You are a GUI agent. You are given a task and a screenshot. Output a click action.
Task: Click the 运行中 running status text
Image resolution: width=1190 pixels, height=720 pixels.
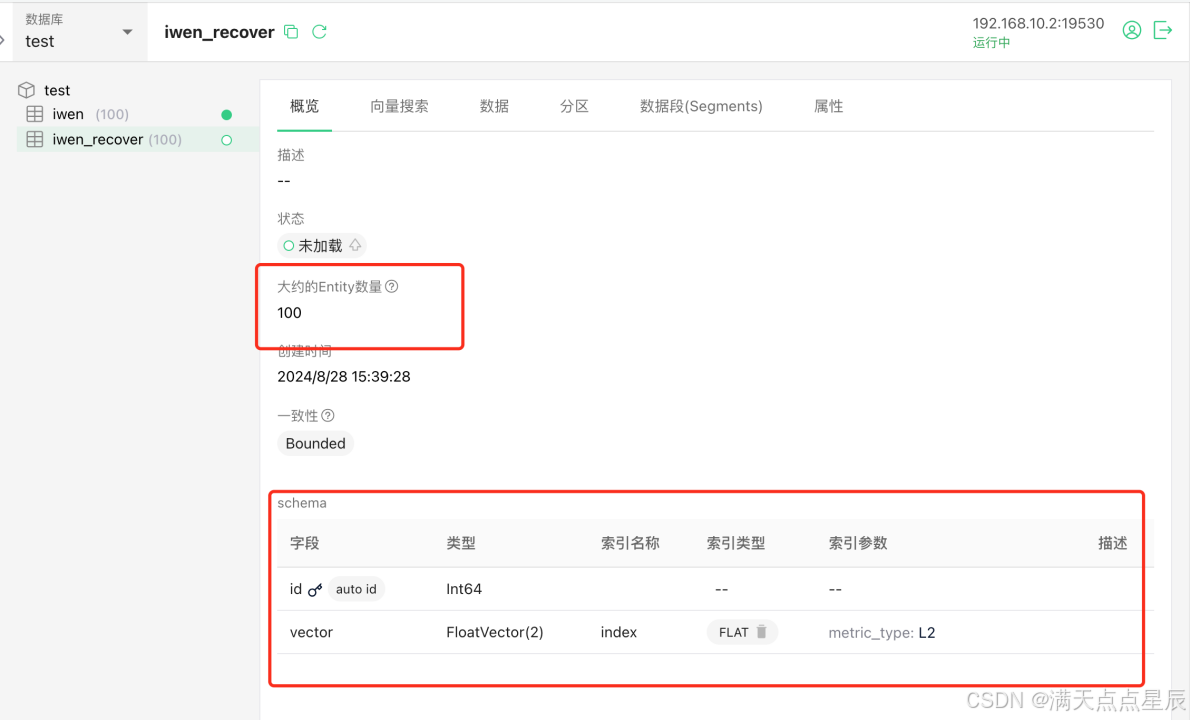point(991,42)
